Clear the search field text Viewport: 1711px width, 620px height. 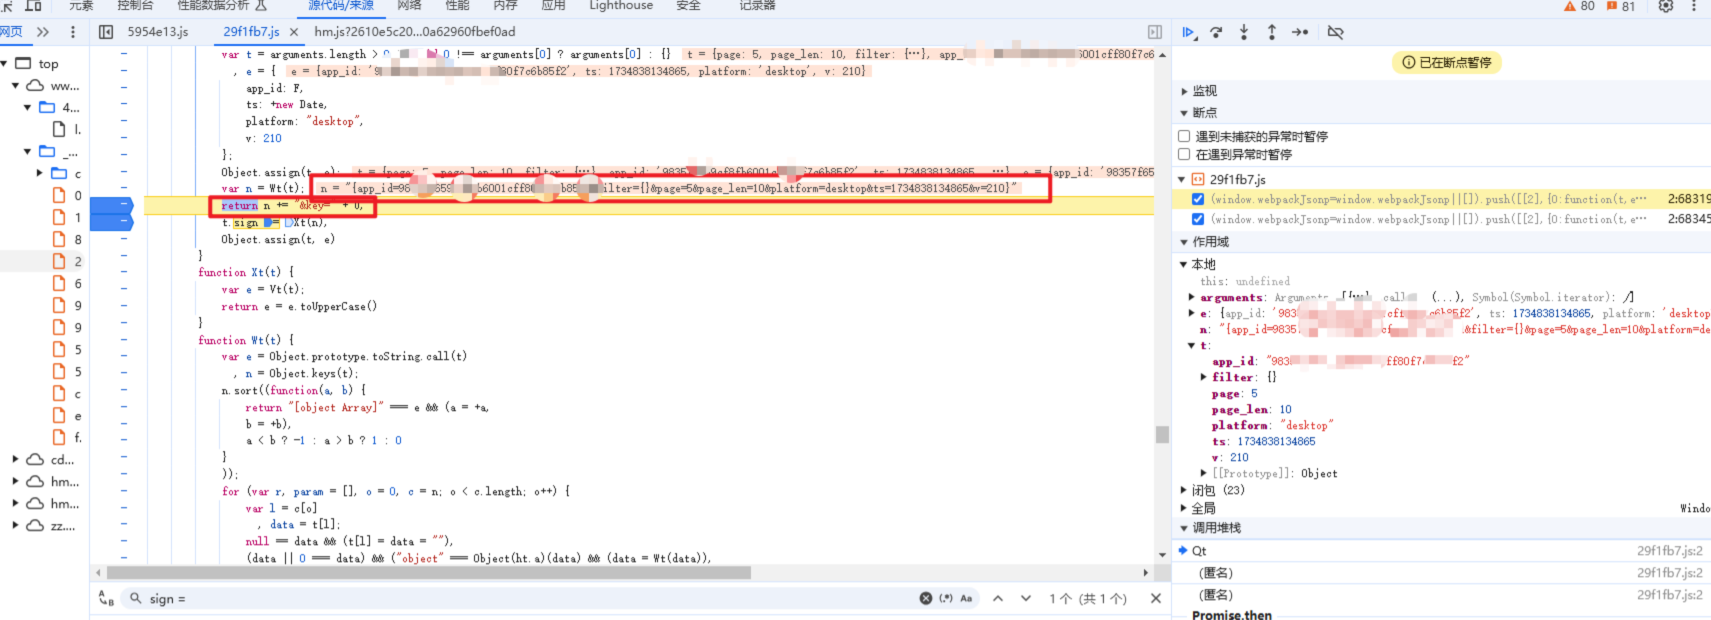(x=926, y=598)
